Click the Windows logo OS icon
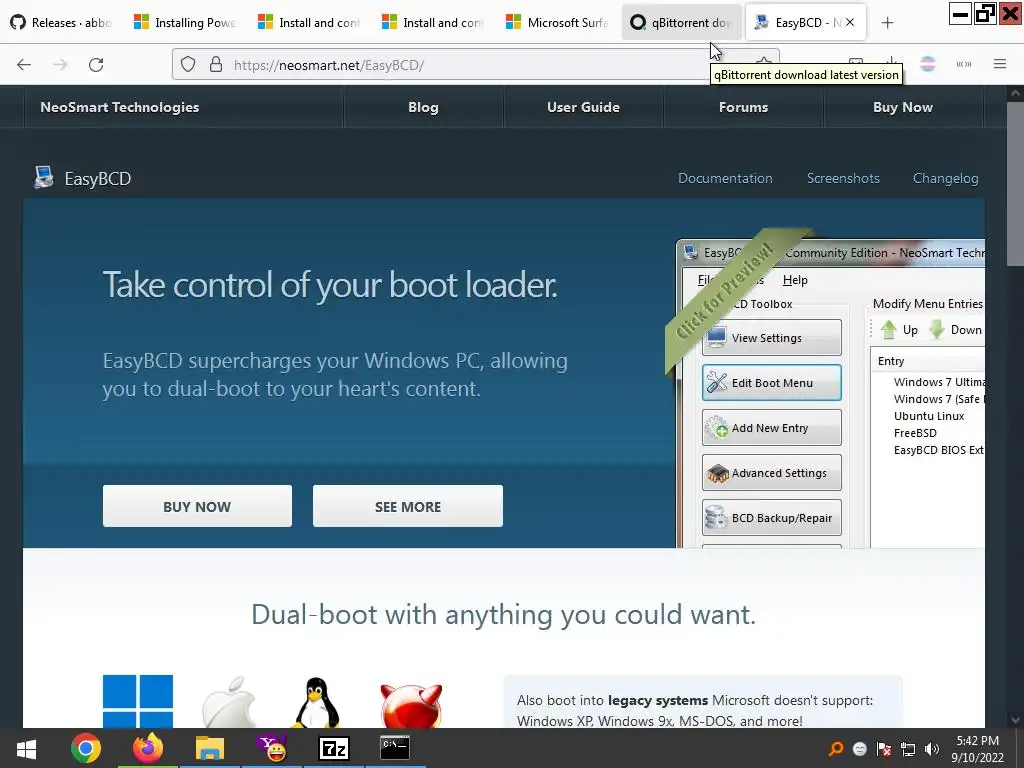This screenshot has width=1024, height=768. tap(138, 701)
